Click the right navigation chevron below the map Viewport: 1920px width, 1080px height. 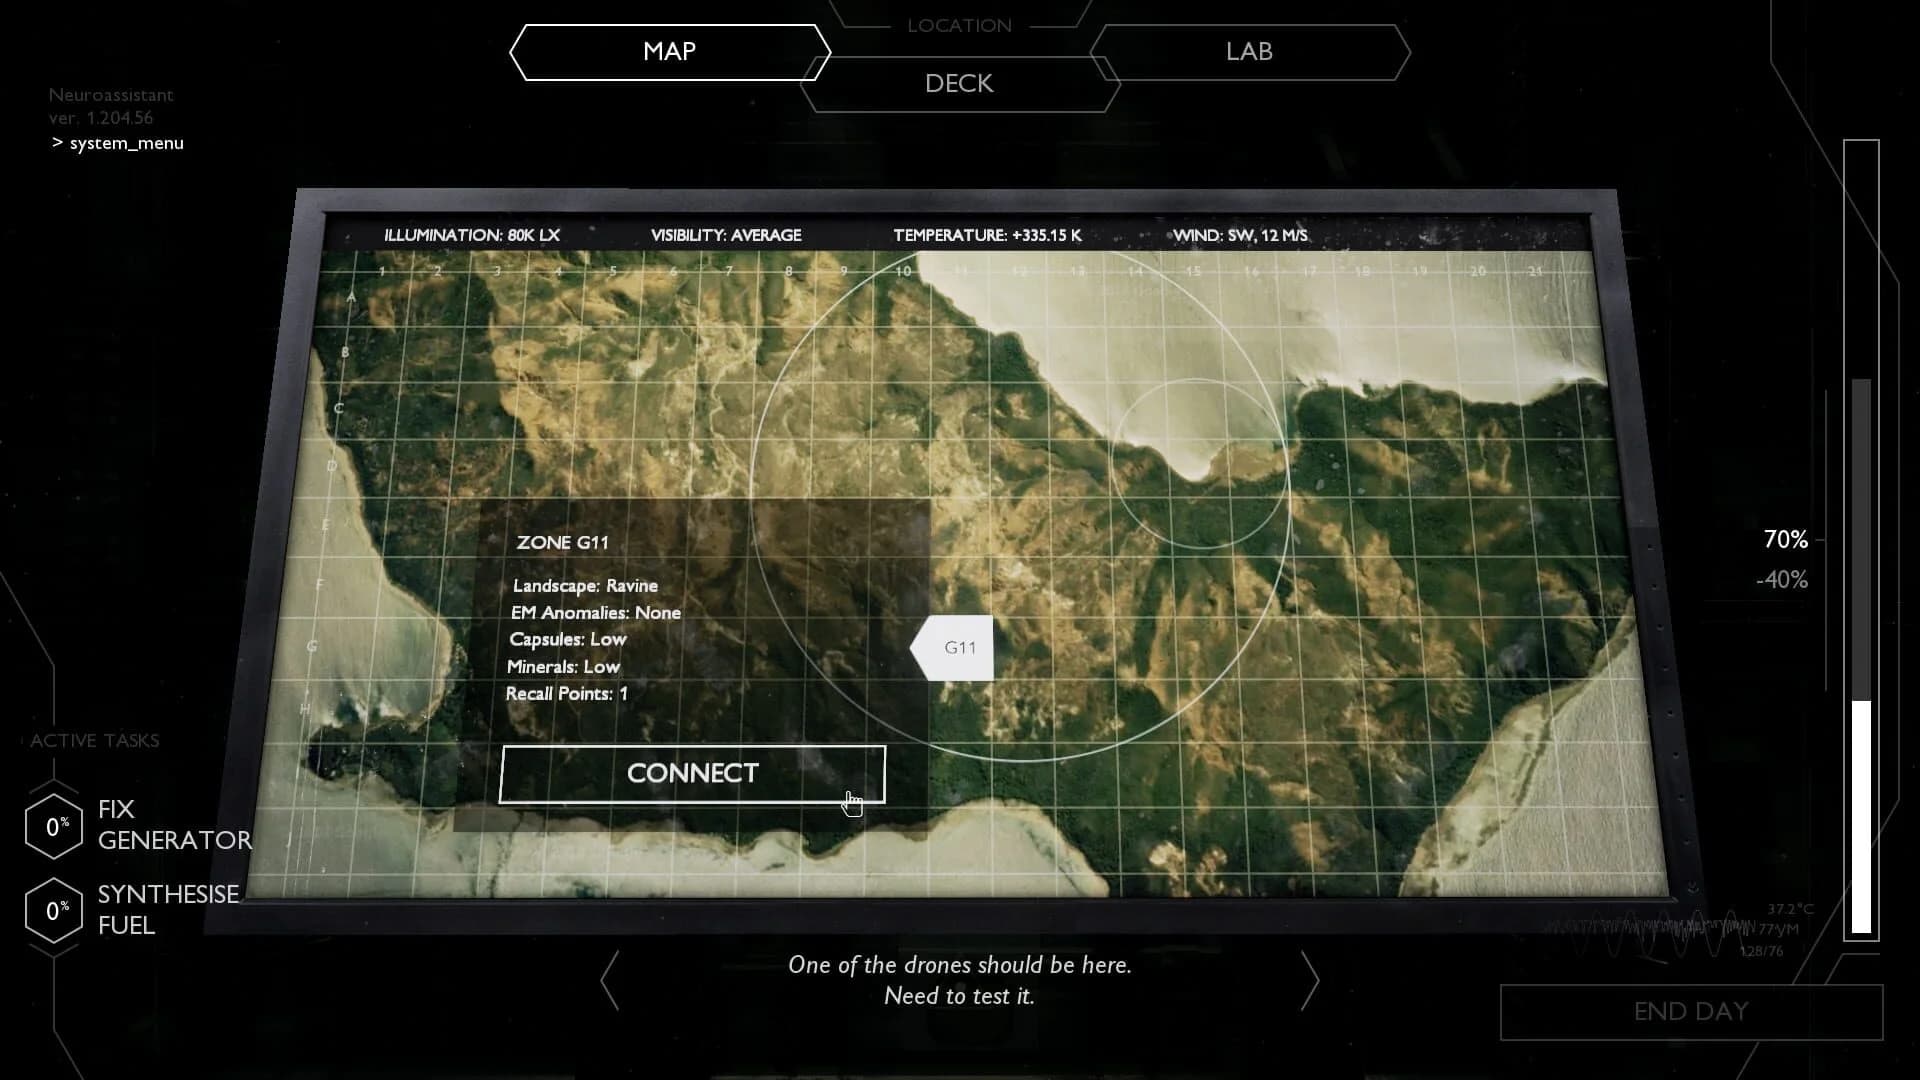click(1308, 981)
